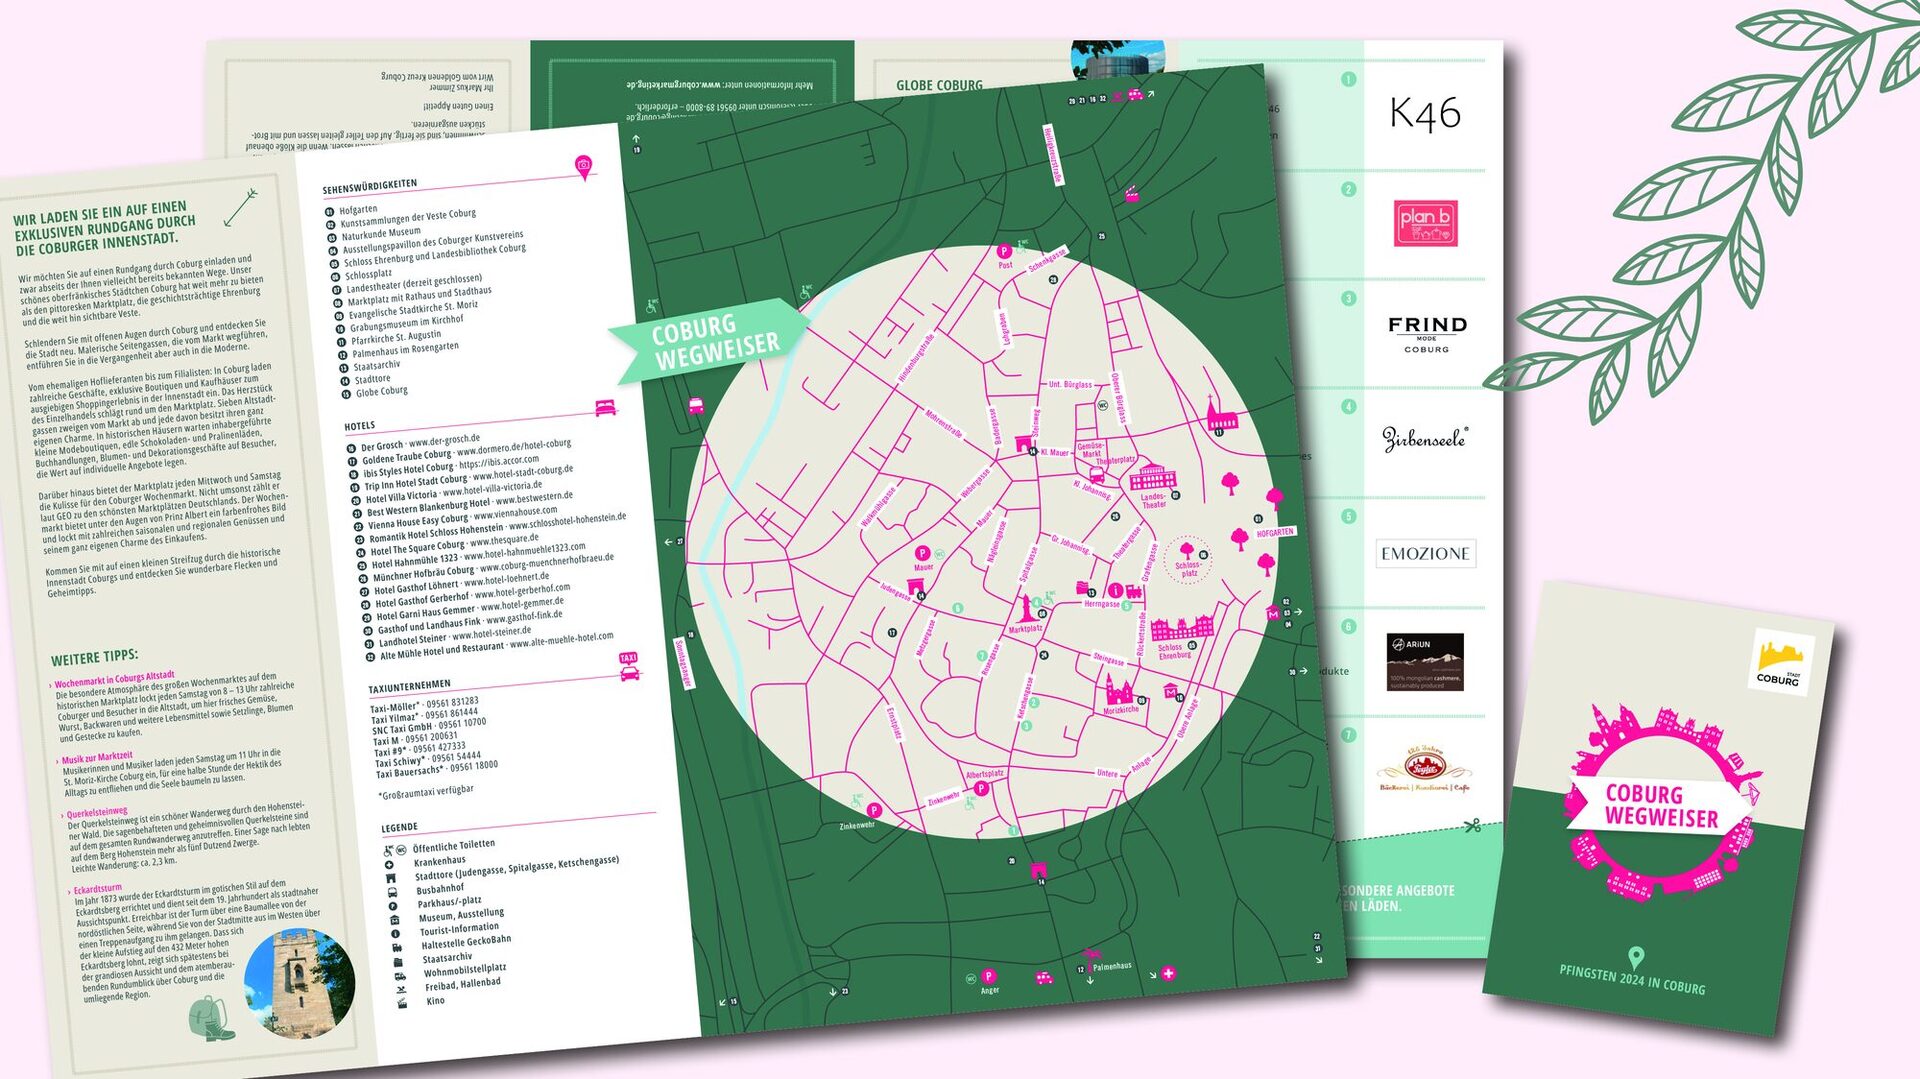Click the Ariun cashmere dark logo tile
Screen dimensions: 1920x1079
click(x=1425, y=661)
